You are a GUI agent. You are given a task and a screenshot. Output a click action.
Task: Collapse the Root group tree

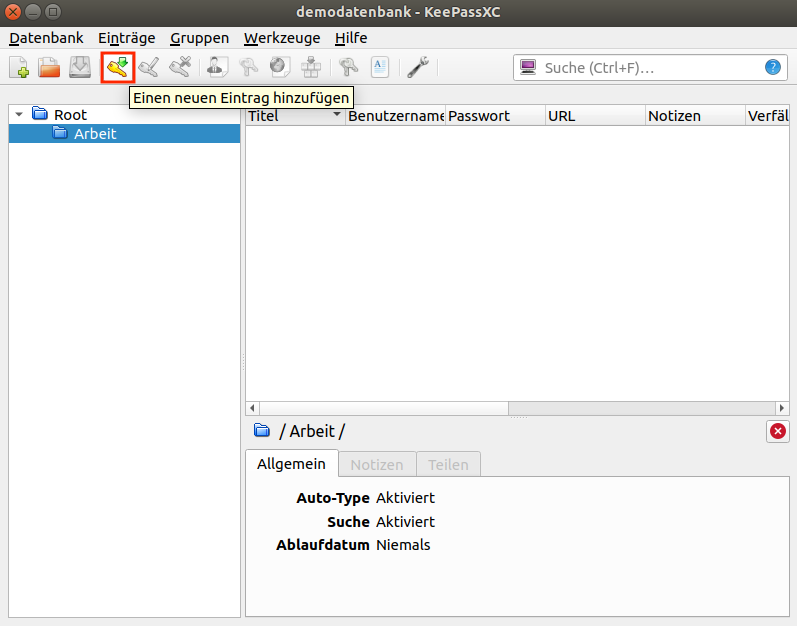point(19,115)
